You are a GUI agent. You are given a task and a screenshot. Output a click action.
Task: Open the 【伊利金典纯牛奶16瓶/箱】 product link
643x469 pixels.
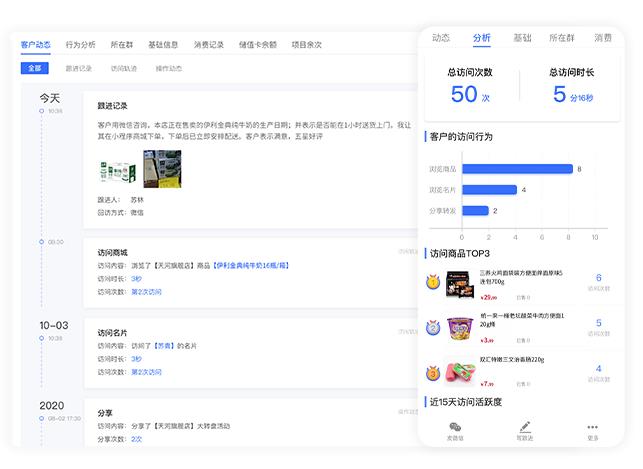[251, 266]
